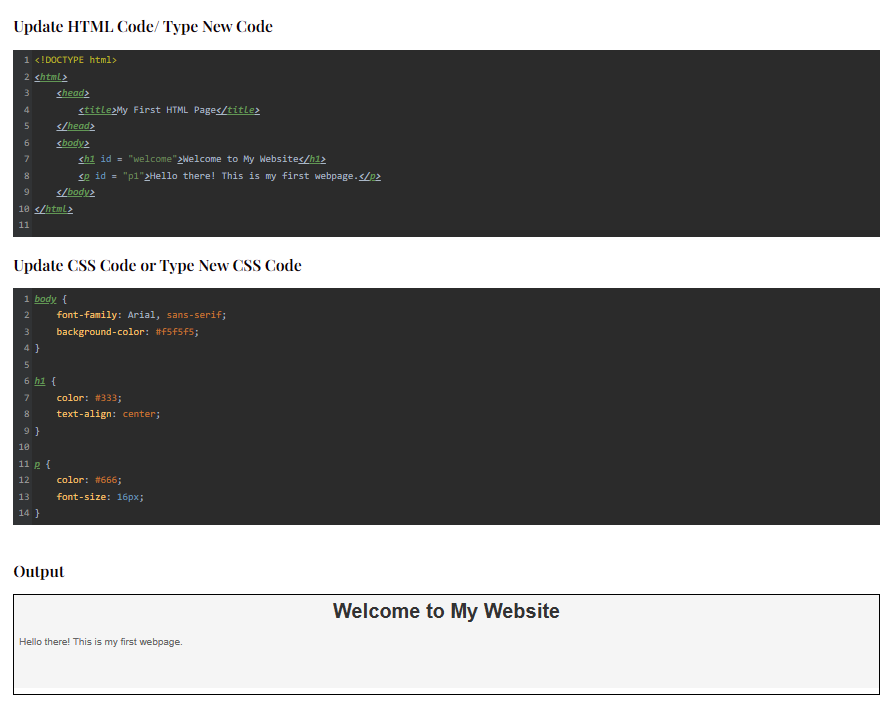
Task: Click the body selector in CSS editor
Action: [x=45, y=299]
